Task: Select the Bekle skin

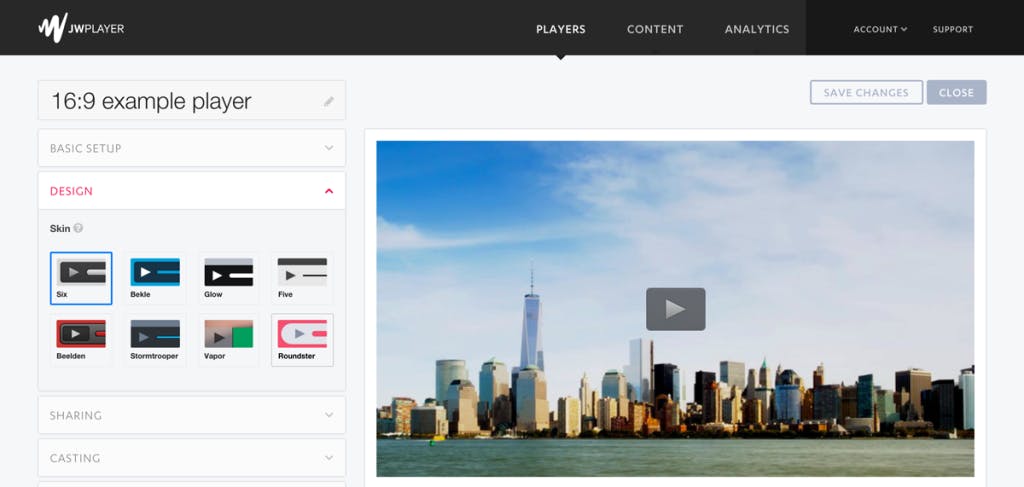Action: tap(155, 278)
